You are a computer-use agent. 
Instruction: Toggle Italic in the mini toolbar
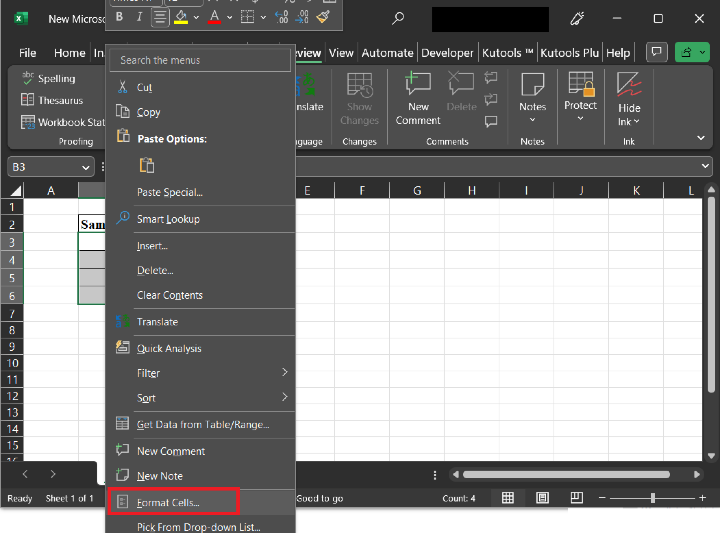139,17
